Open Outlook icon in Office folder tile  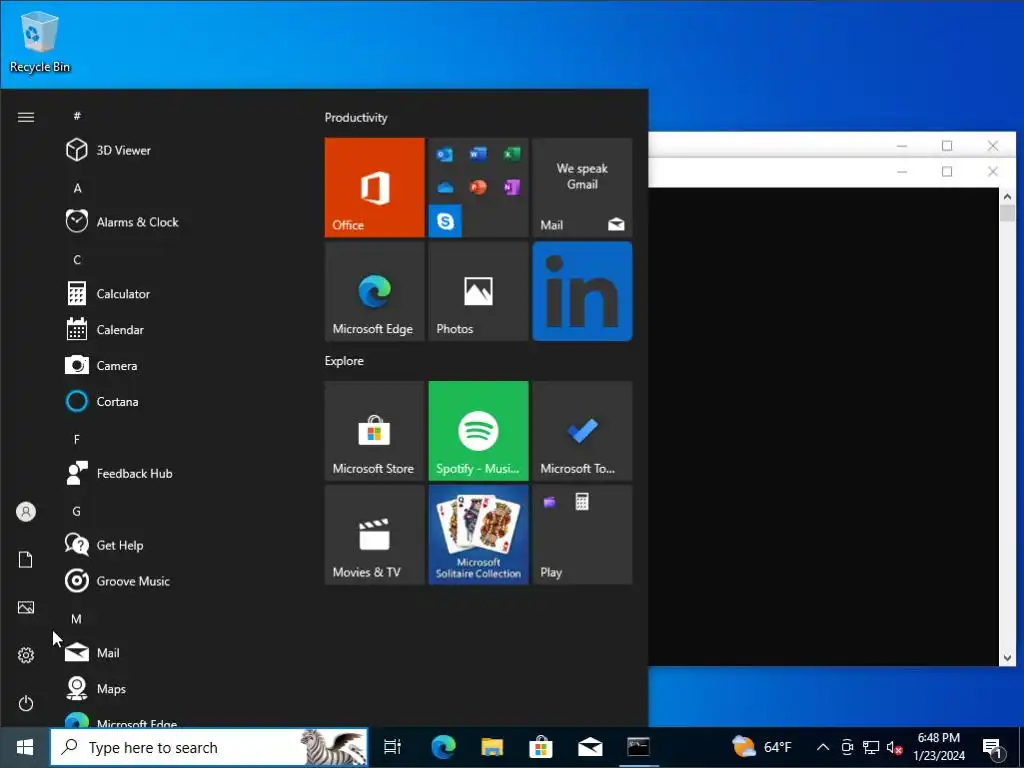445,154
